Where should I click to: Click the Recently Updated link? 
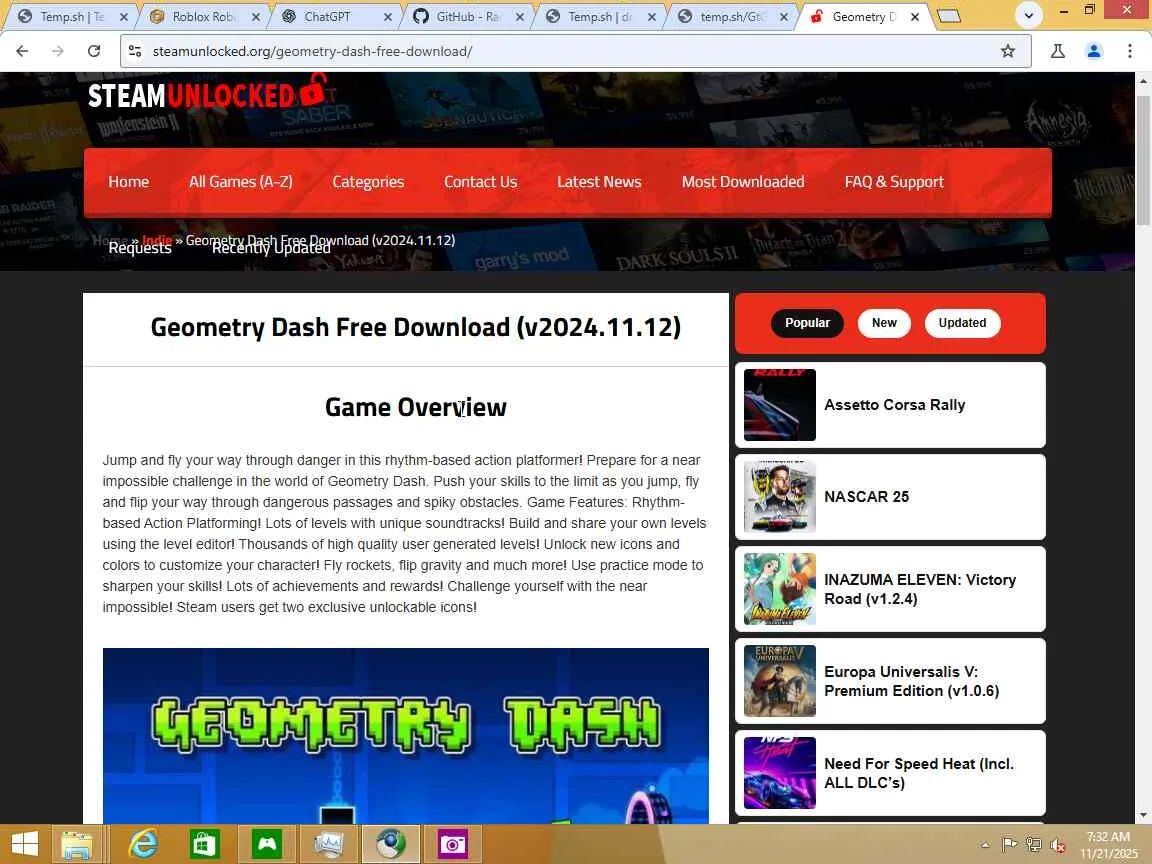(271, 248)
